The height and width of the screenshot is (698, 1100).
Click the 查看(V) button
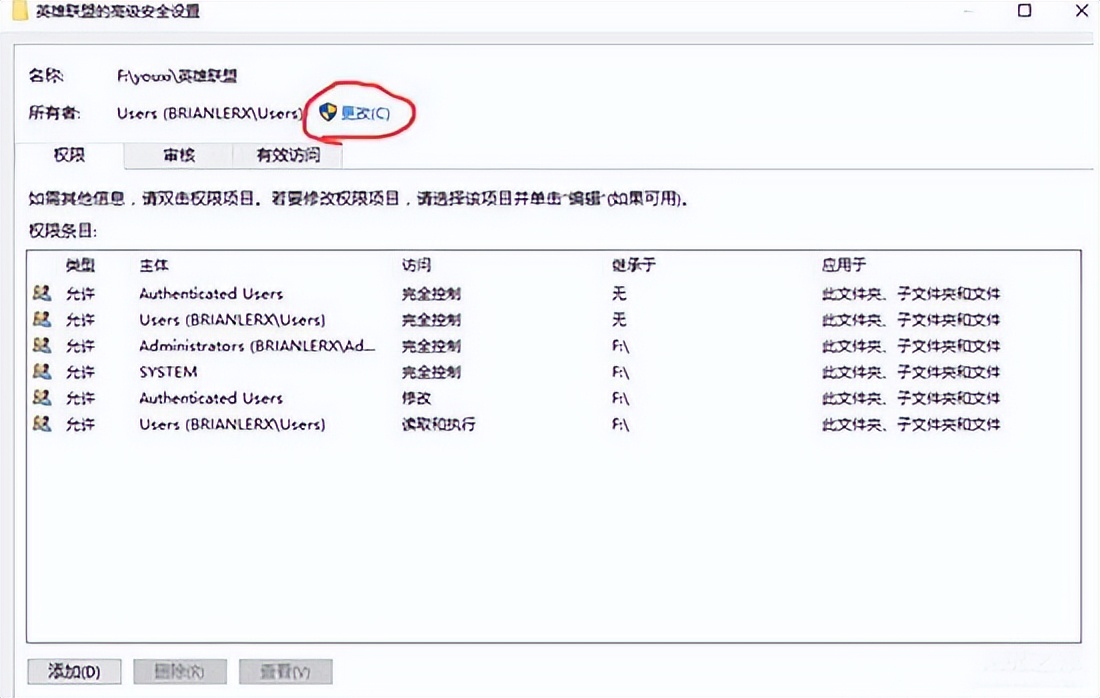click(x=285, y=671)
